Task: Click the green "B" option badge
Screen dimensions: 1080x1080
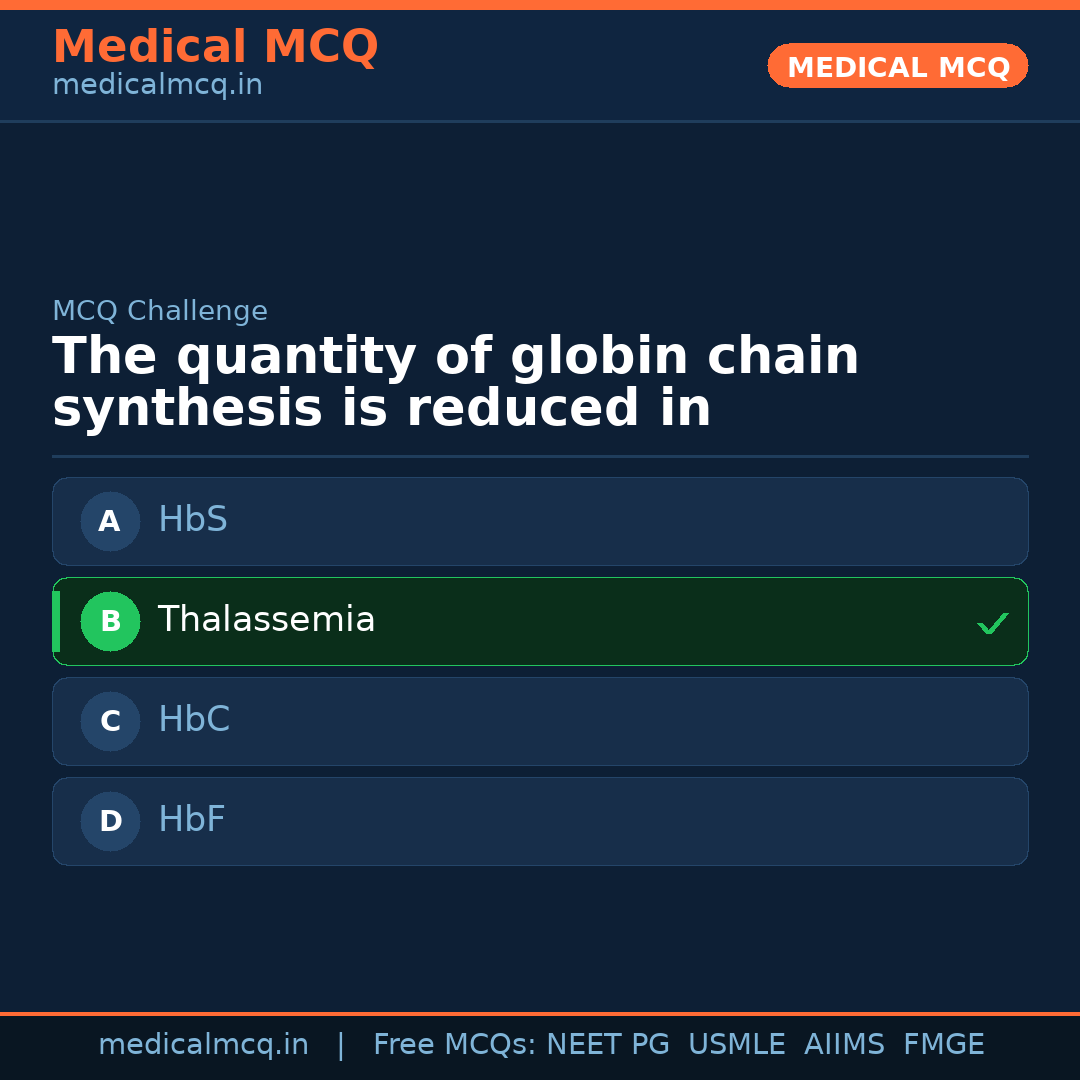Action: [x=110, y=621]
